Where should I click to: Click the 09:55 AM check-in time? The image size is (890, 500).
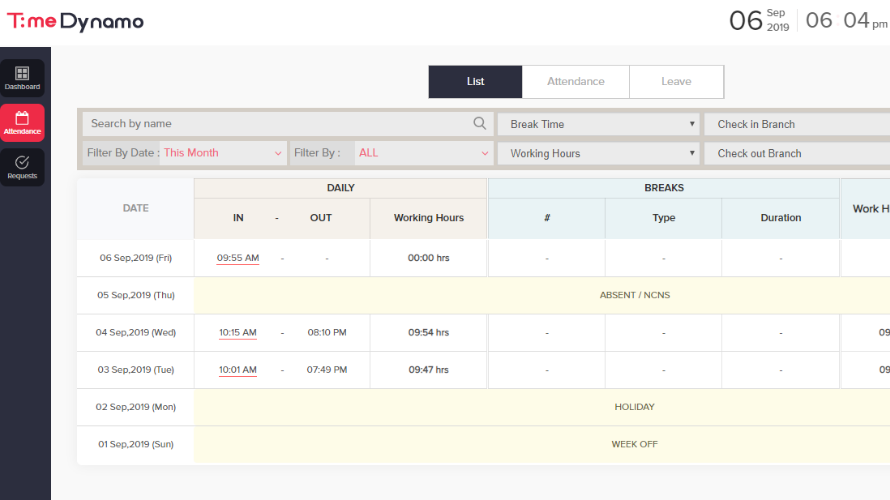[238, 258]
